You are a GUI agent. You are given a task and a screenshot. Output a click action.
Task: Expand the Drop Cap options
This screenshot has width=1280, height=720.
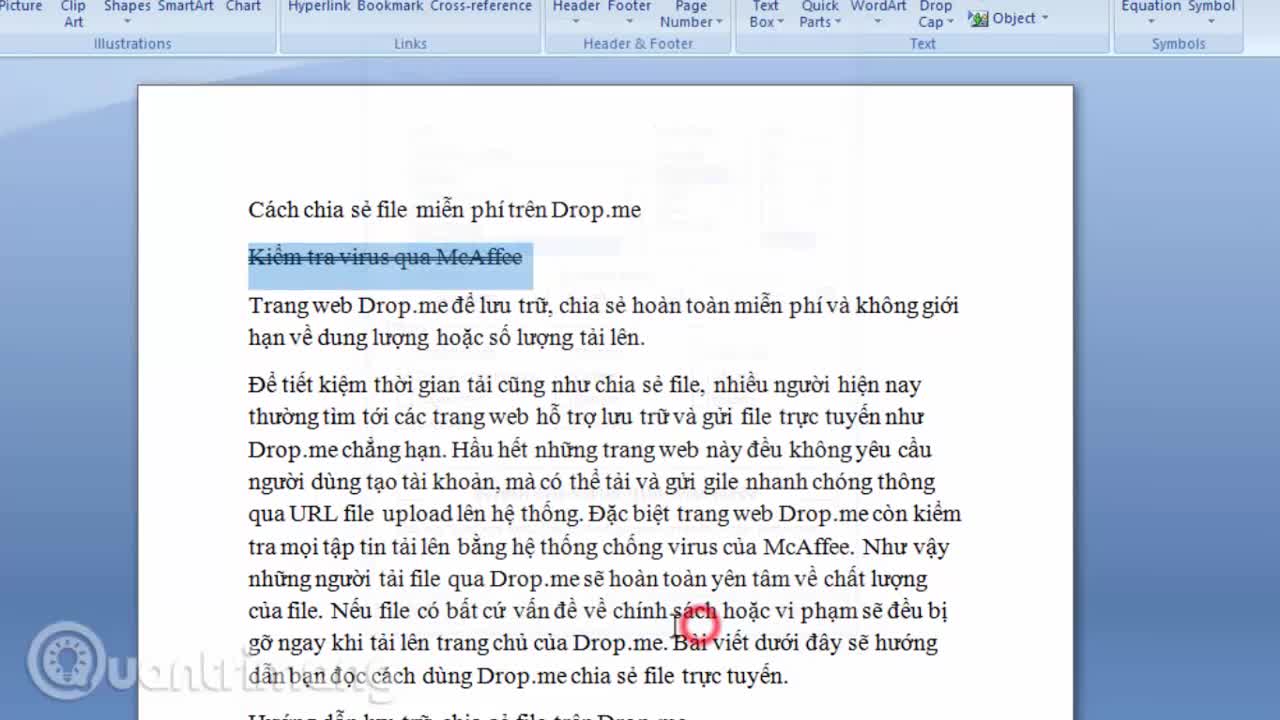tap(936, 14)
